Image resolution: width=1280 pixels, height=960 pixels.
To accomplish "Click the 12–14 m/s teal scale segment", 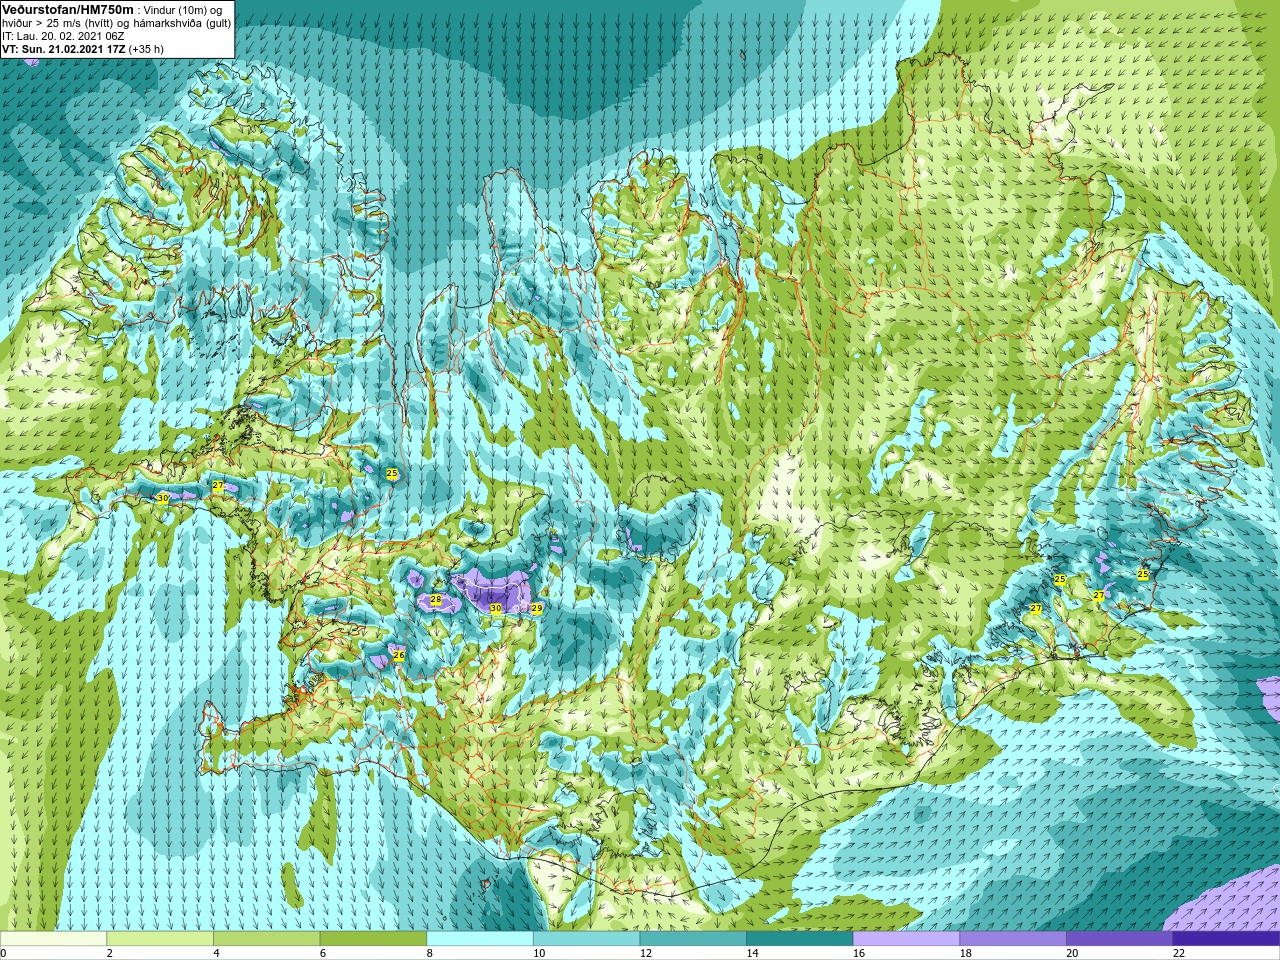I will [693, 939].
